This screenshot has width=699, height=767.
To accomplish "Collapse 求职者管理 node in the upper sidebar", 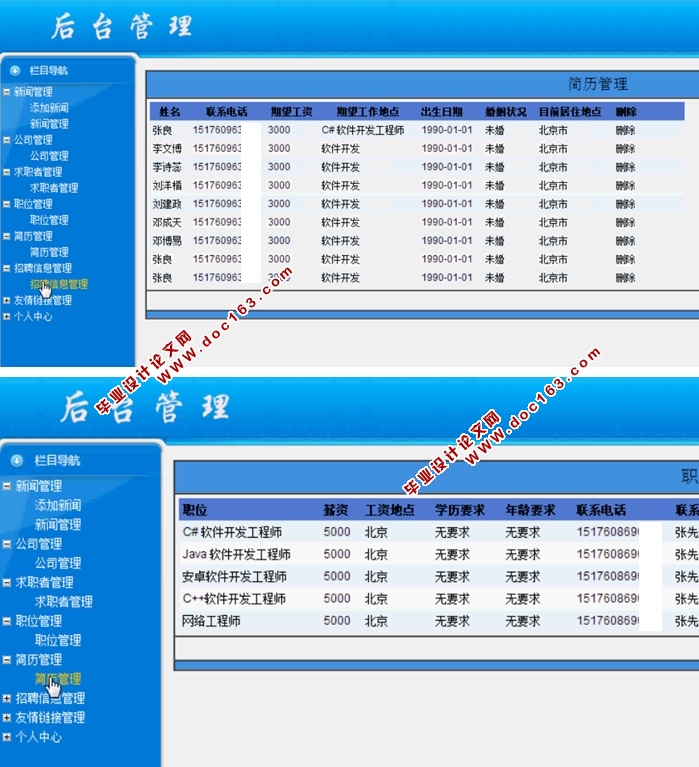I will (x=6, y=172).
